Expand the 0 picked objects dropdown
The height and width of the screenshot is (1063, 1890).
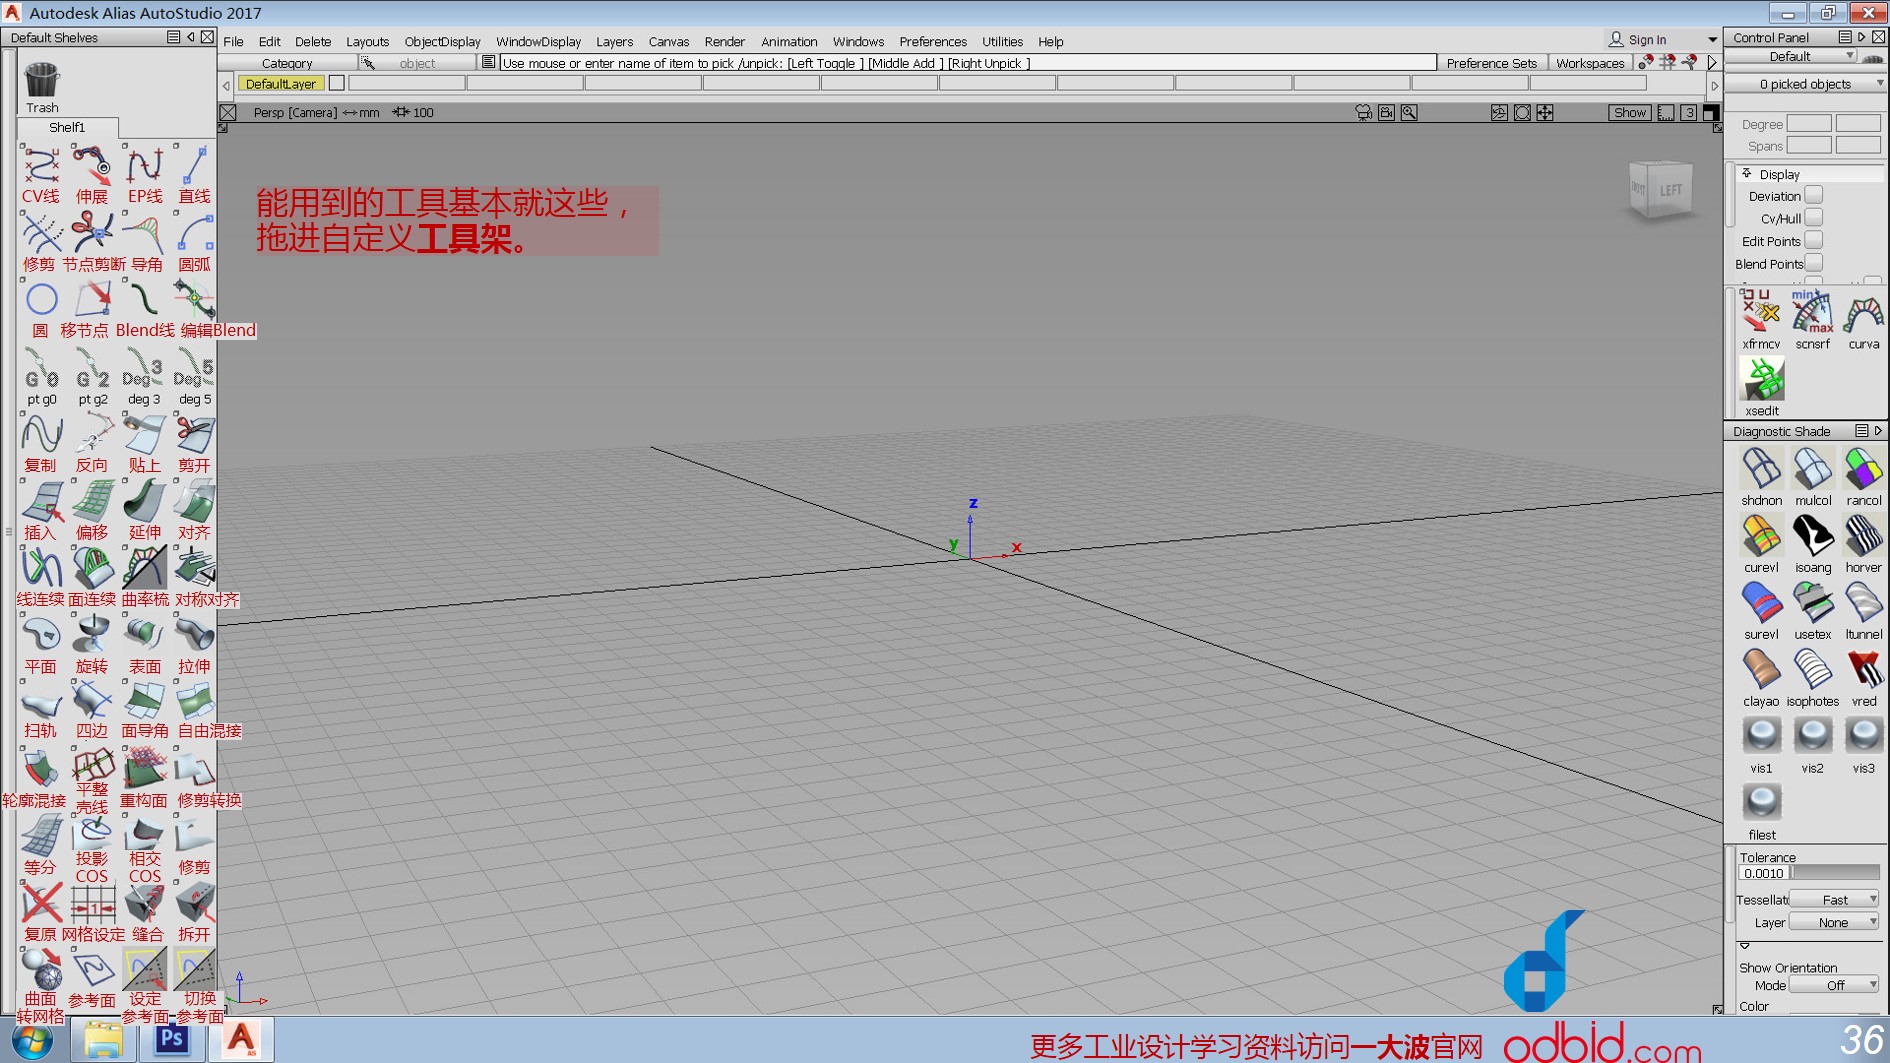[x=1806, y=84]
